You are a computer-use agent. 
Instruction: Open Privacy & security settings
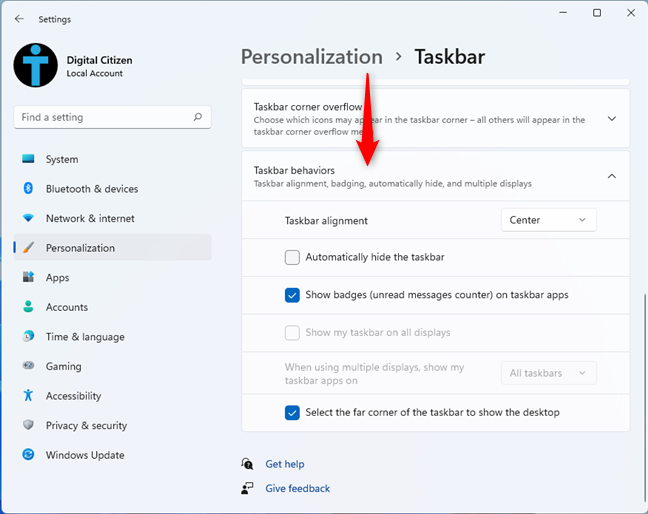click(x=86, y=425)
